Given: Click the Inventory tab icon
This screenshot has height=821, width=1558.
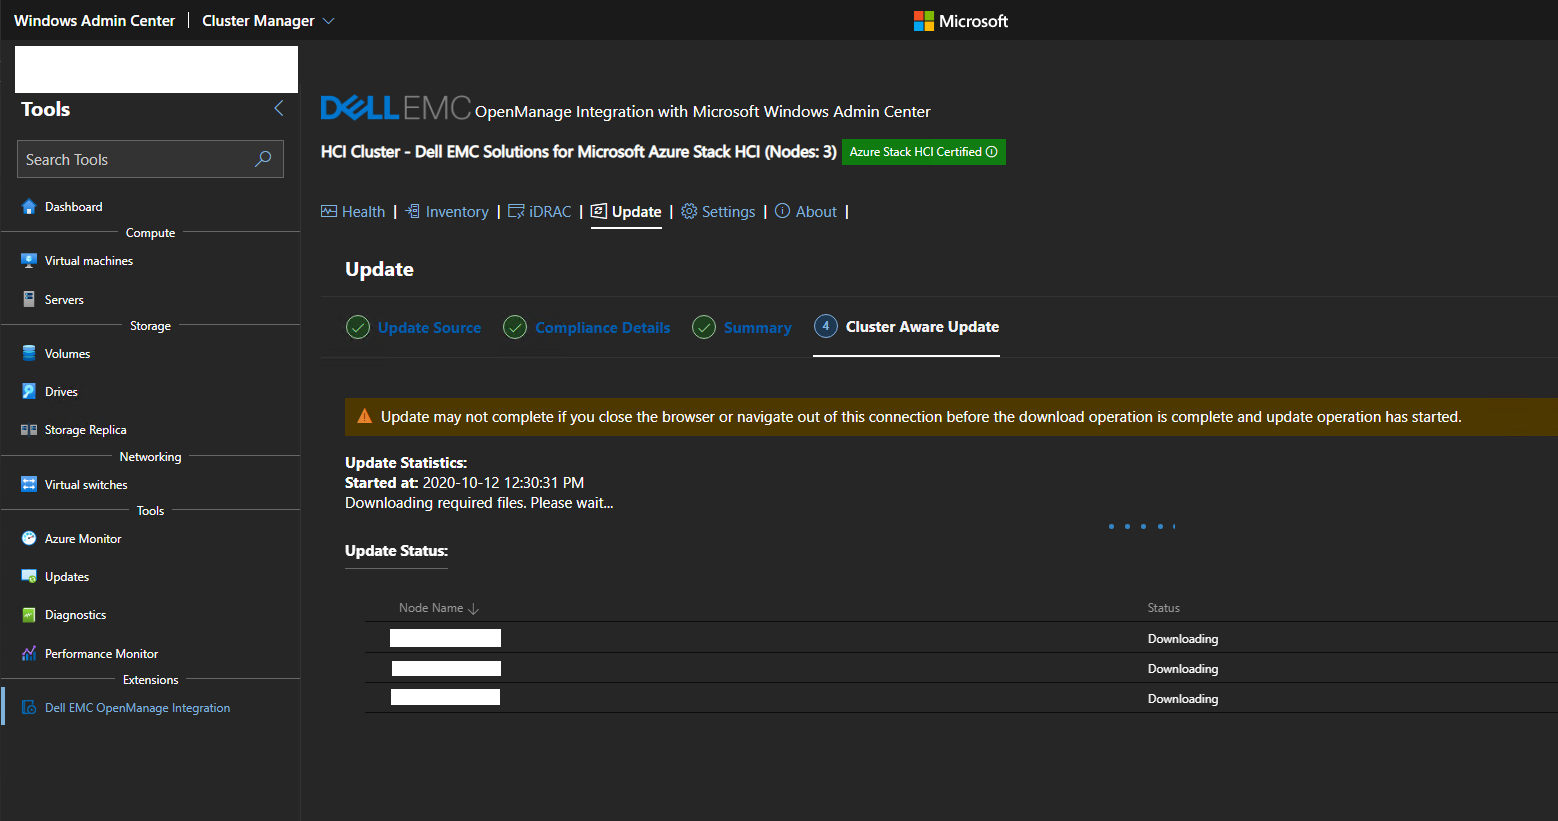Looking at the screenshot, I should click(412, 211).
